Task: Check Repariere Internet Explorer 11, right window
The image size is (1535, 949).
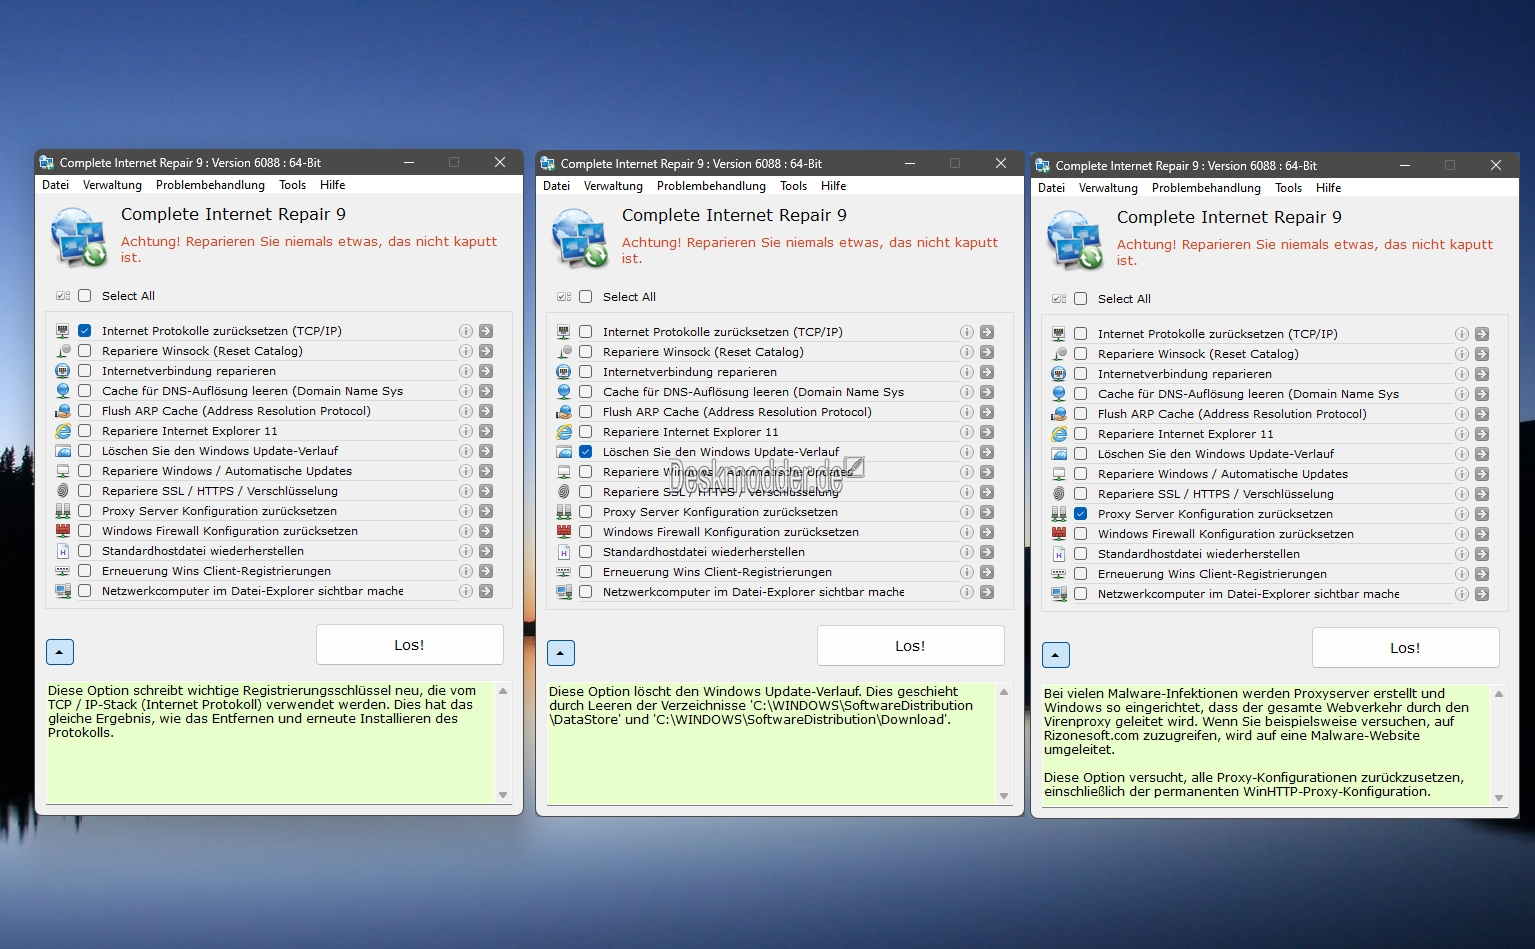Action: [x=1081, y=434]
